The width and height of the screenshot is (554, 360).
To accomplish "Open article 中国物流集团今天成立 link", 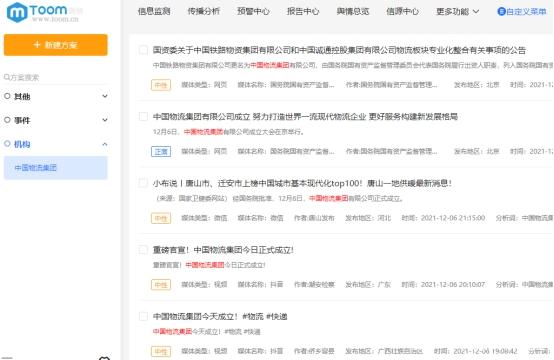I will (x=220, y=317).
